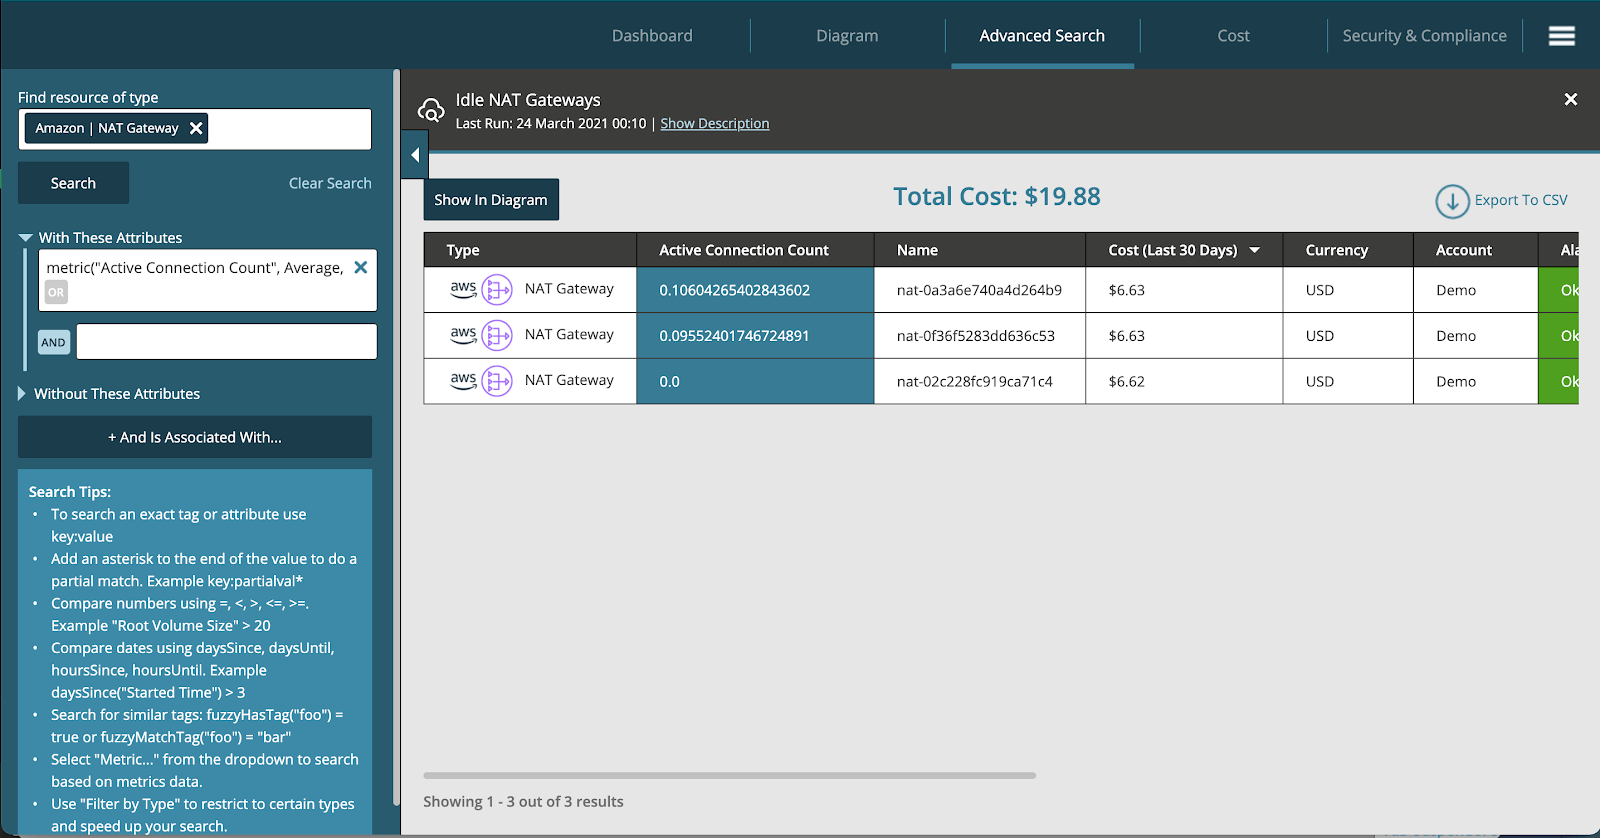Go to the Security & Compliance tab
1600x838 pixels.
pyautogui.click(x=1424, y=36)
